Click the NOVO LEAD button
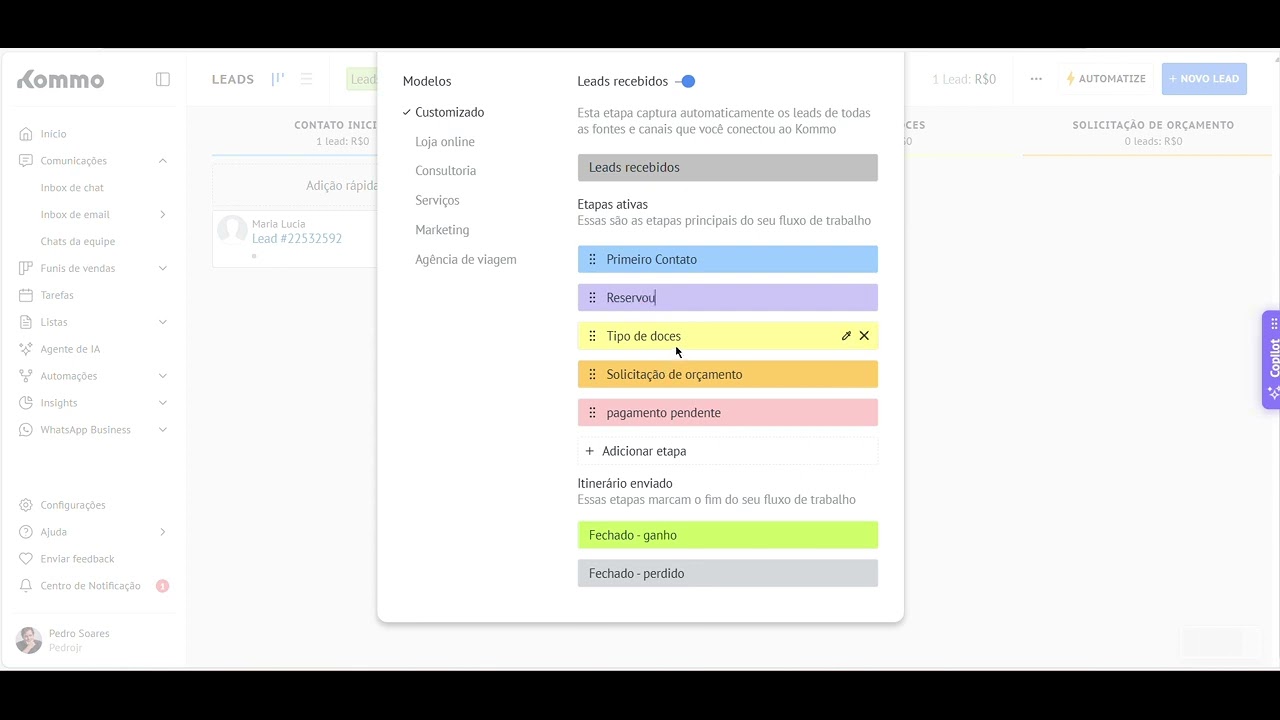This screenshot has height=720, width=1280. click(1204, 79)
